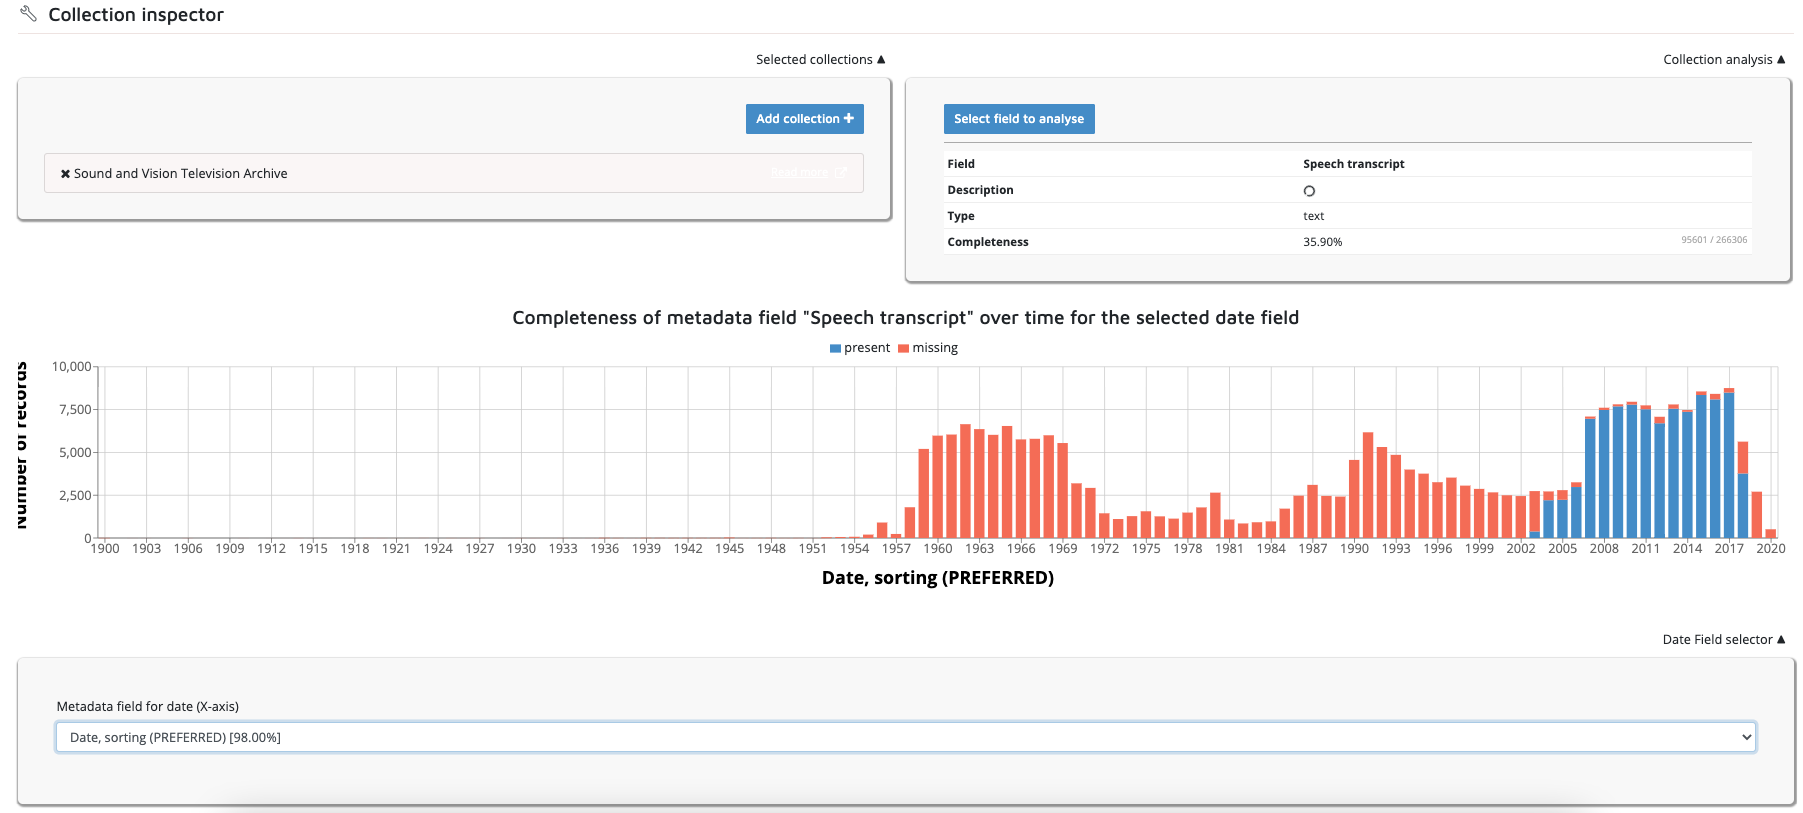Remove Sound and Vision Television Archive collection
Viewport: 1803px width, 813px height.
pyautogui.click(x=65, y=174)
